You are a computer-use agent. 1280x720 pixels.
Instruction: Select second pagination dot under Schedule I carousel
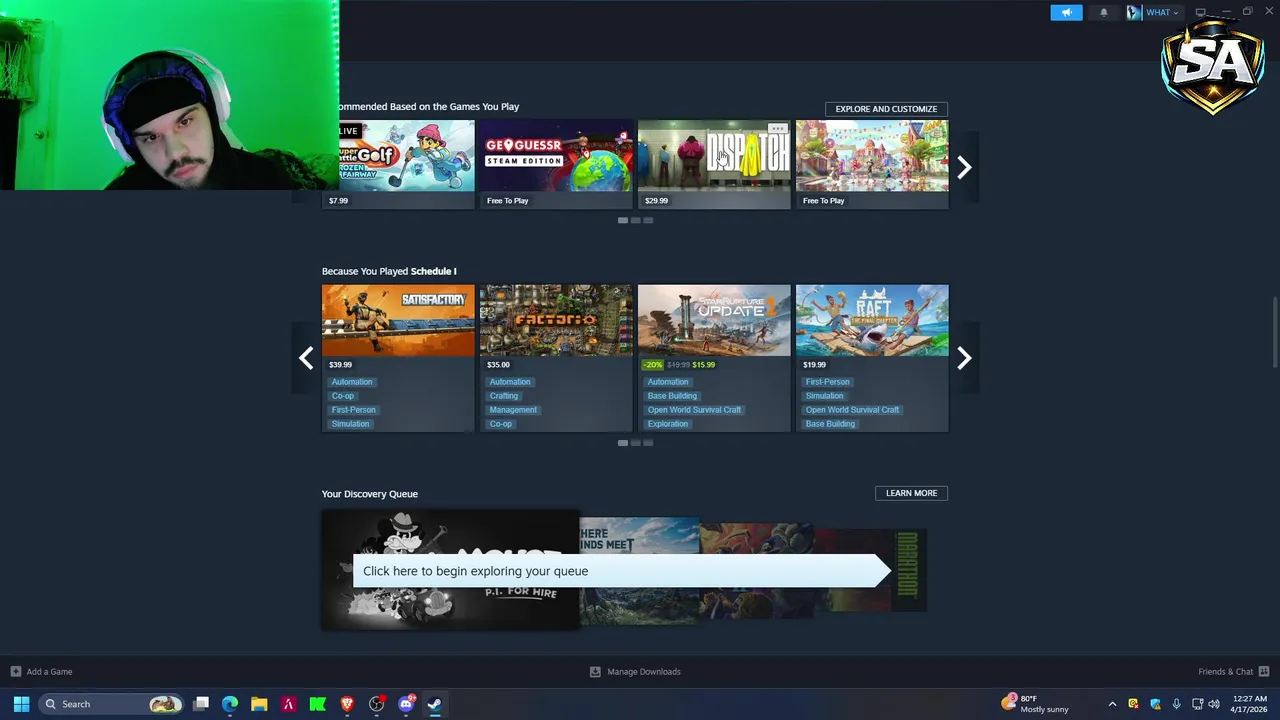635,443
